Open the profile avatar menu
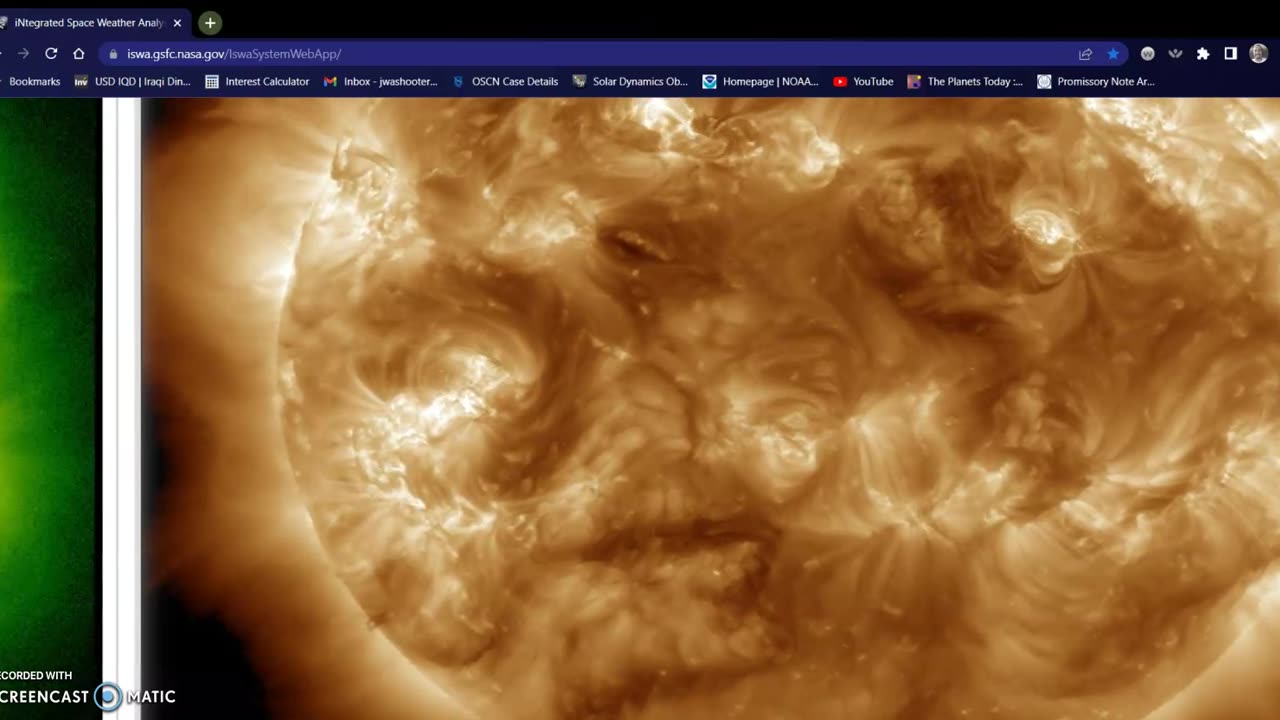Screen dimensions: 1280x720 tap(1258, 54)
